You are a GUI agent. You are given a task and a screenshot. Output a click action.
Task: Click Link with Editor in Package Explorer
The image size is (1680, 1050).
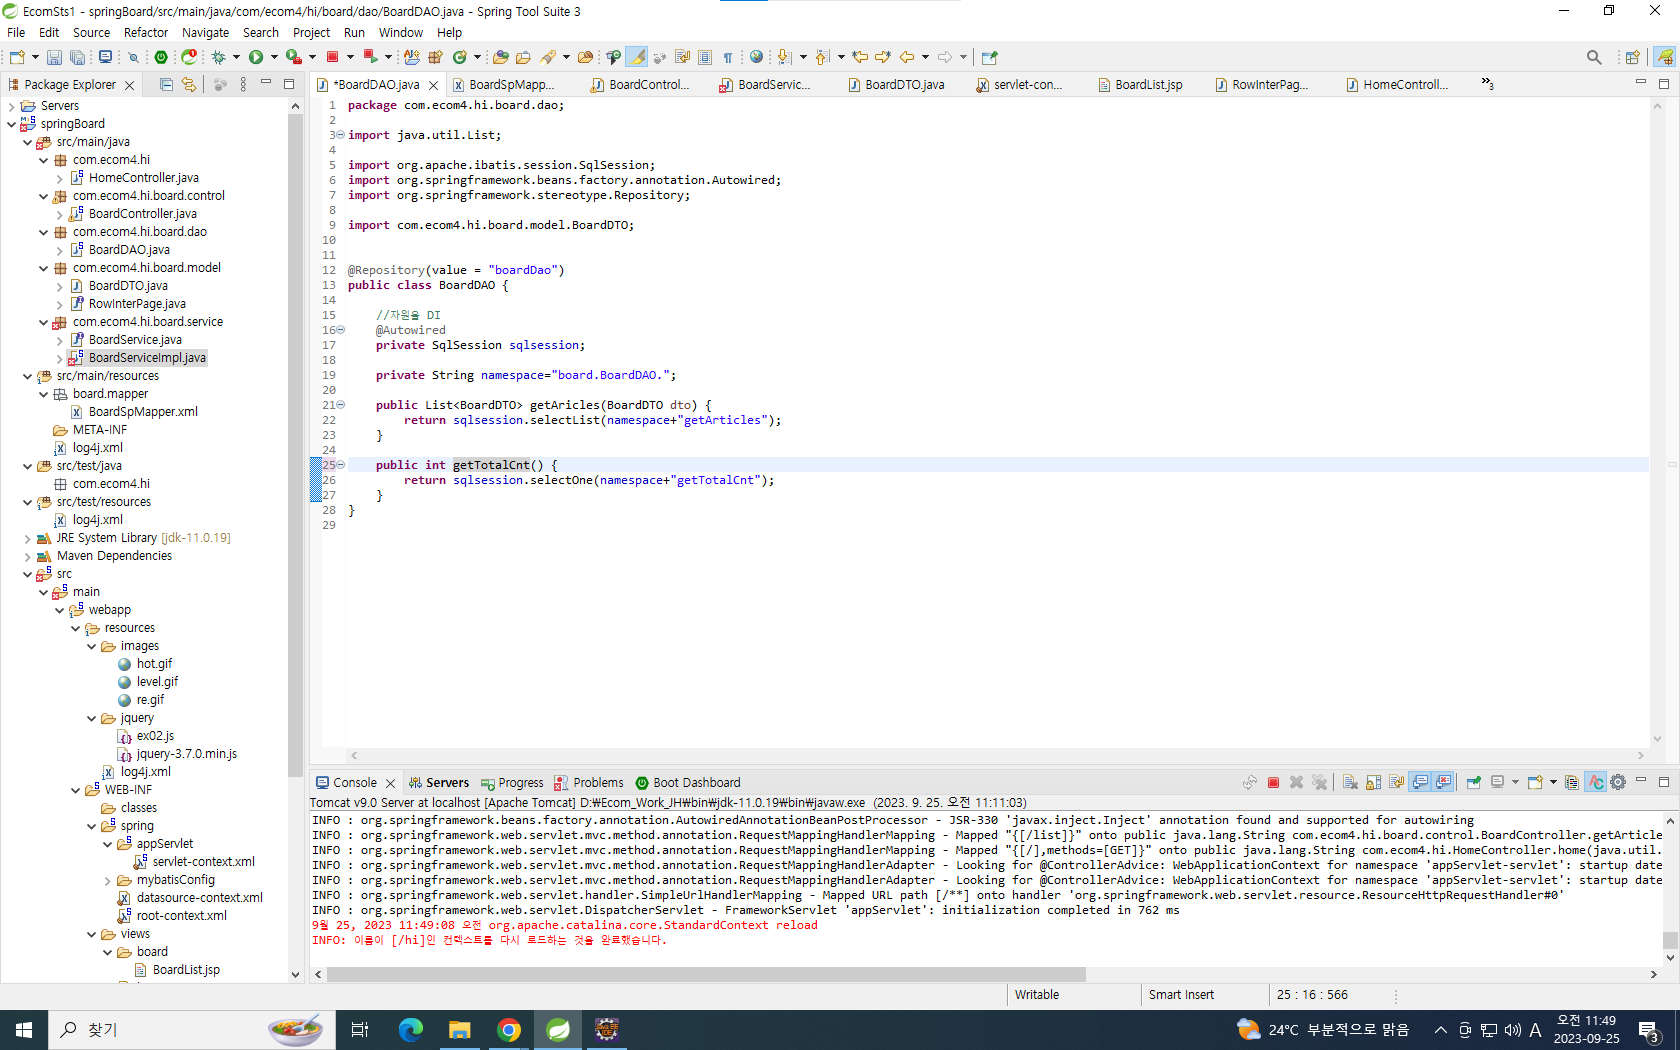pyautogui.click(x=189, y=85)
